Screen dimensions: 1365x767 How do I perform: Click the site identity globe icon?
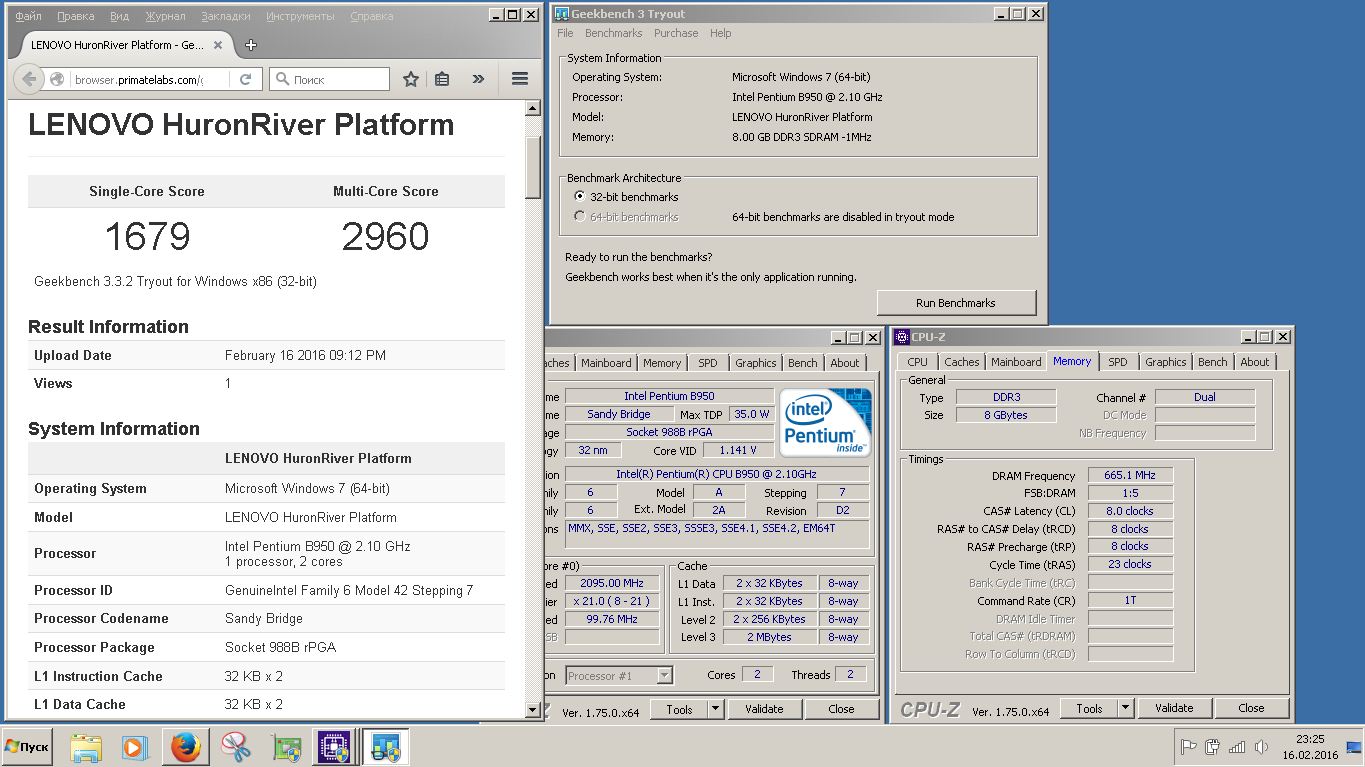[x=57, y=79]
